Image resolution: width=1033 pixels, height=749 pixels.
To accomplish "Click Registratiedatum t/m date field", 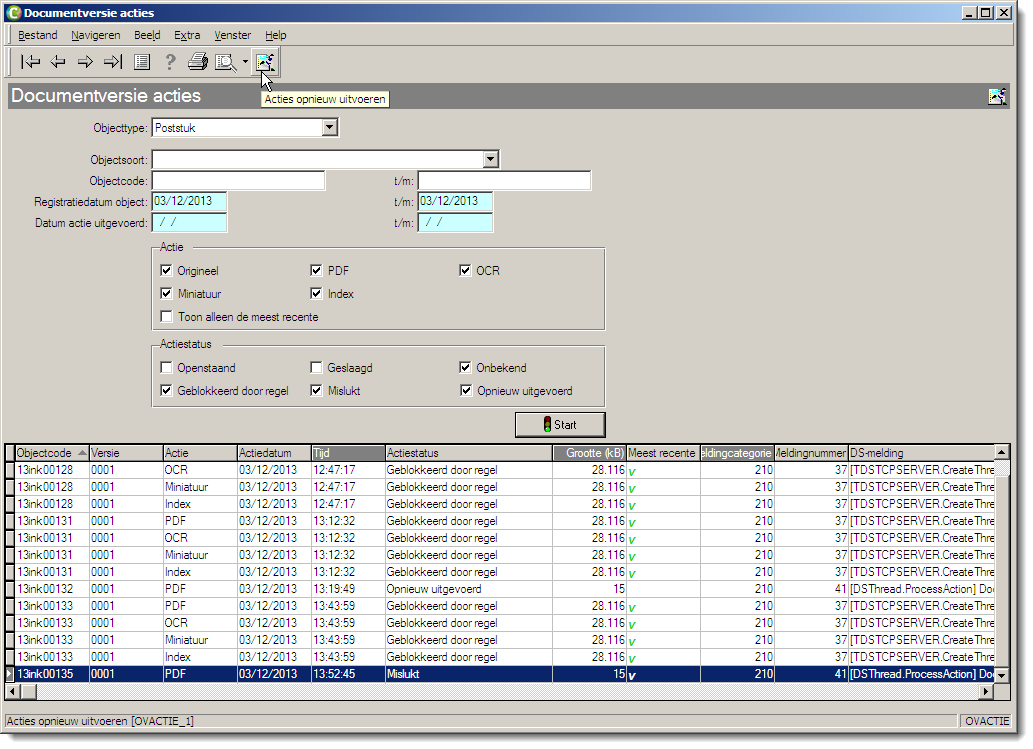I will (x=455, y=202).
